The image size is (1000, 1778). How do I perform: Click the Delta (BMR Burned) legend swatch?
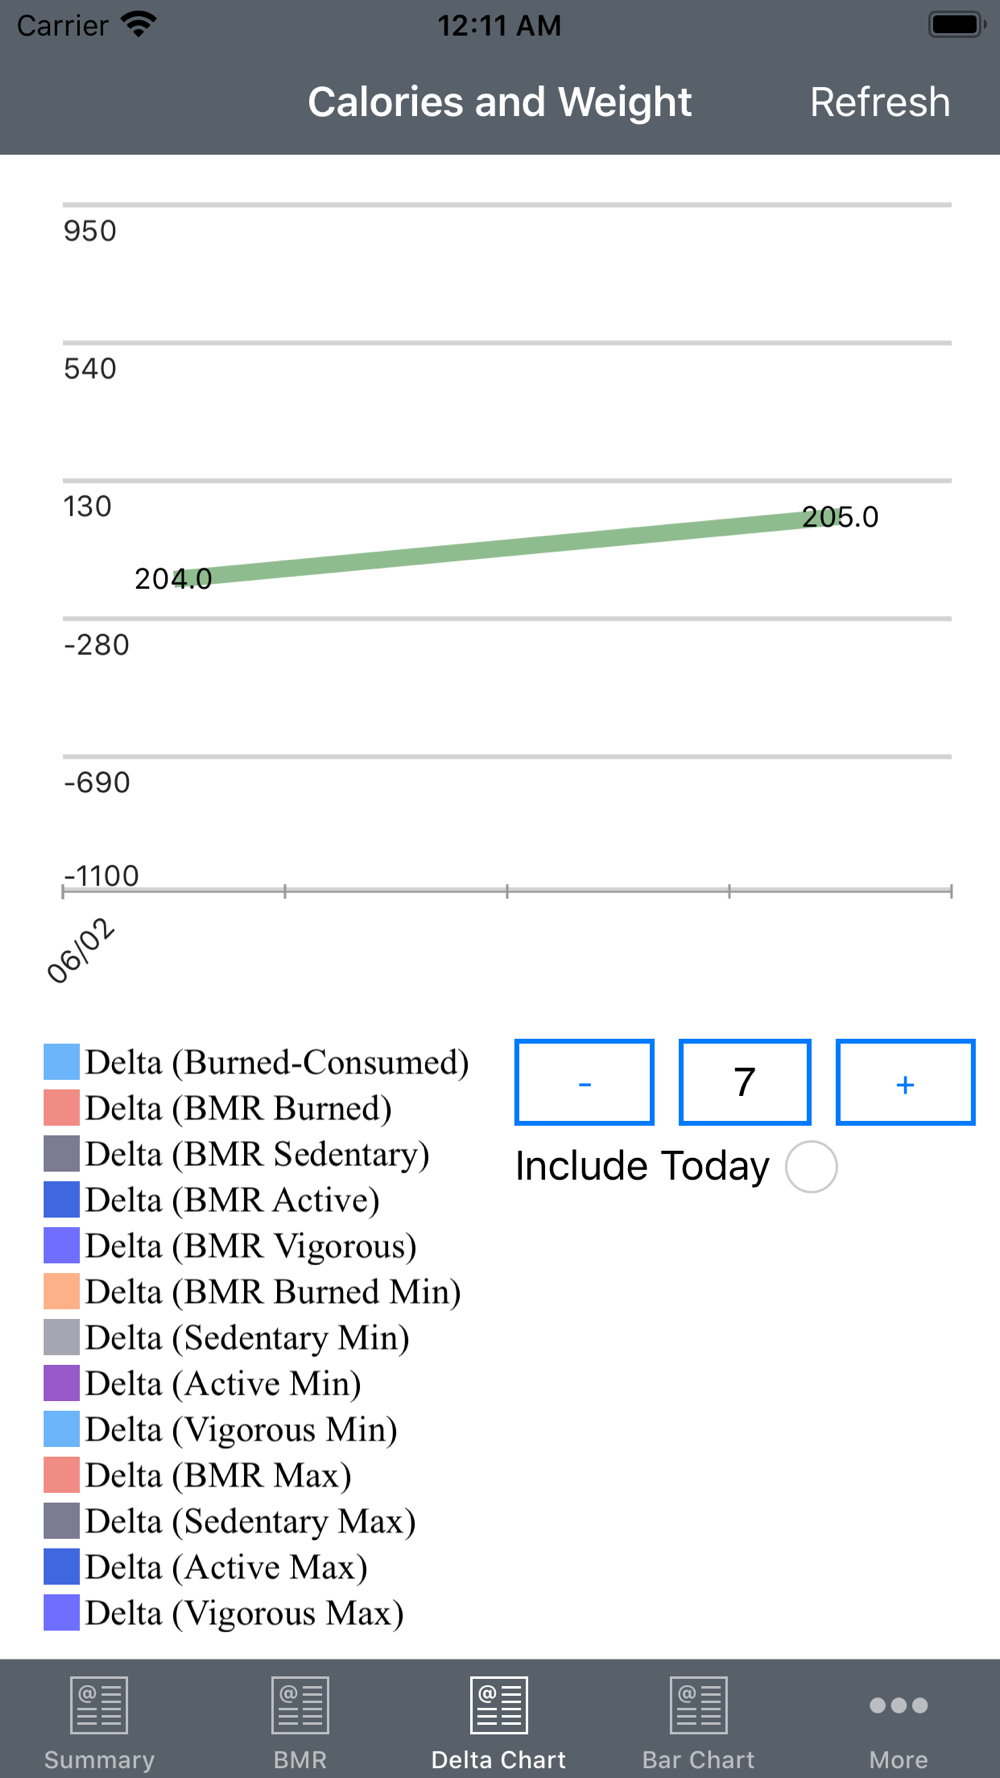pyautogui.click(x=61, y=1108)
